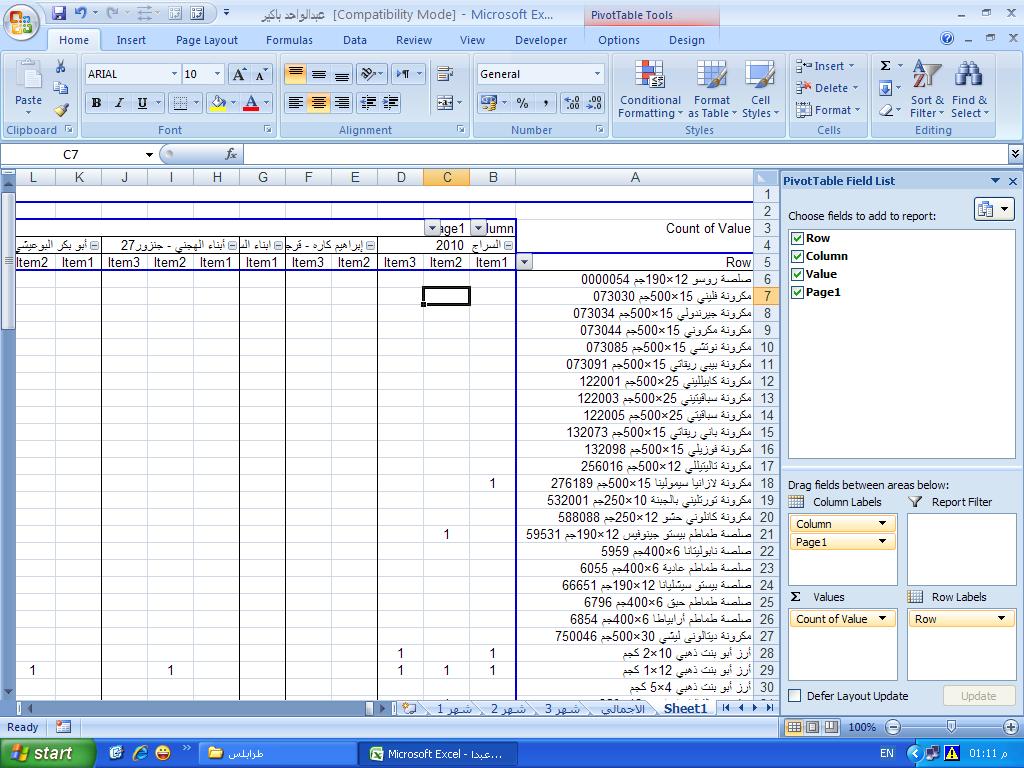1024x768 pixels.
Task: Adjust the zoom slider handle
Action: point(952,727)
